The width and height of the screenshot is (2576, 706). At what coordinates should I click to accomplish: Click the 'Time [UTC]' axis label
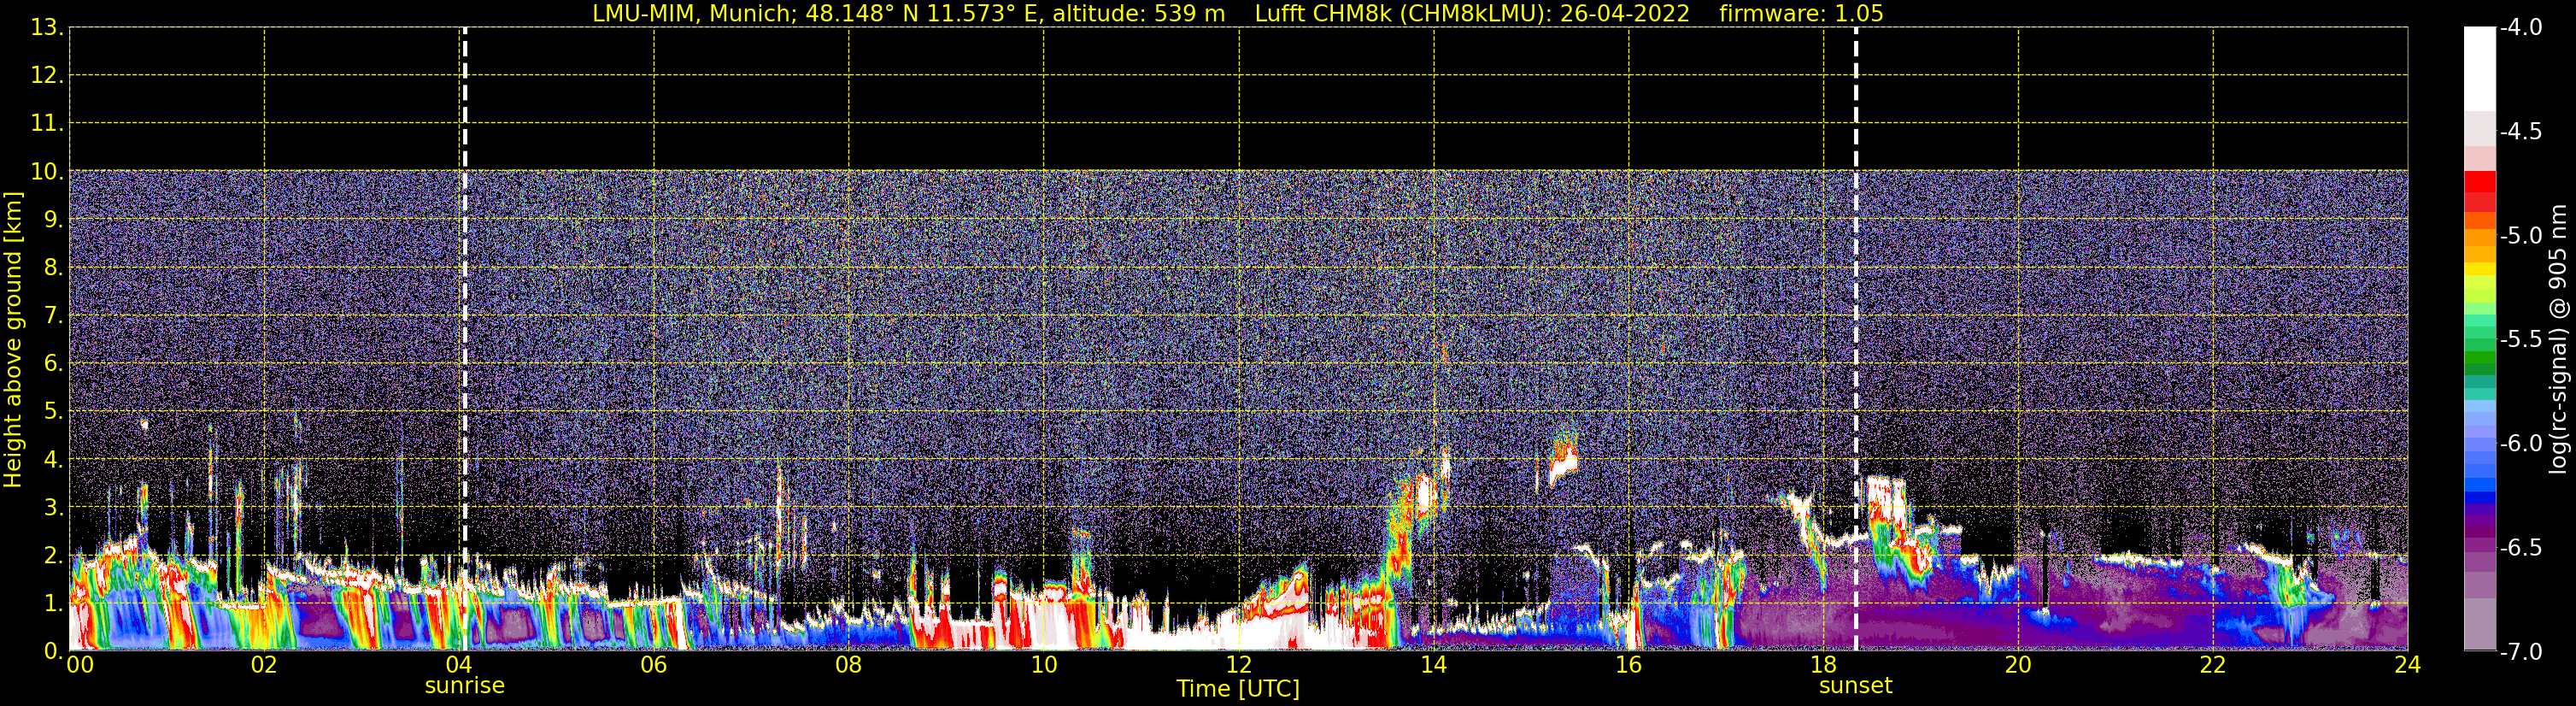pyautogui.click(x=1238, y=689)
